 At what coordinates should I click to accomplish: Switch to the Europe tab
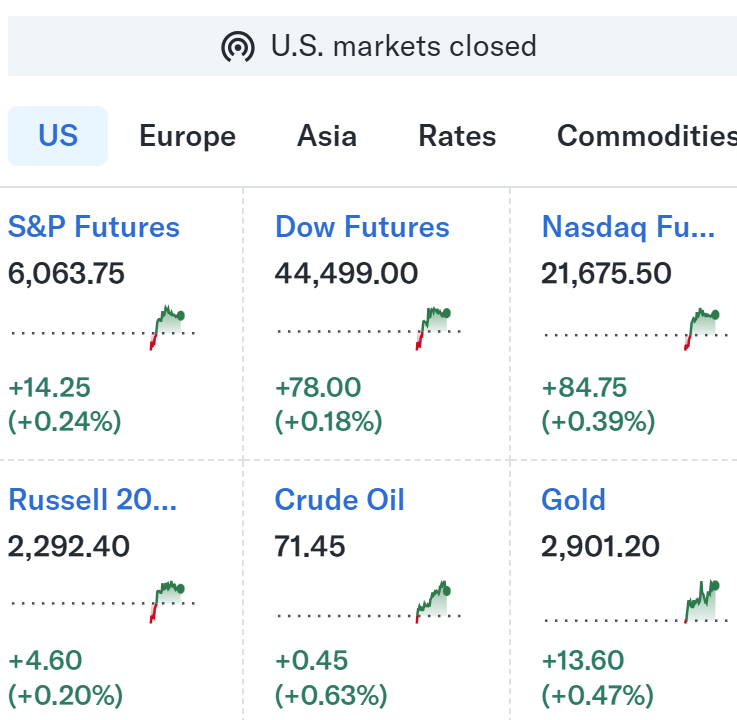click(188, 136)
